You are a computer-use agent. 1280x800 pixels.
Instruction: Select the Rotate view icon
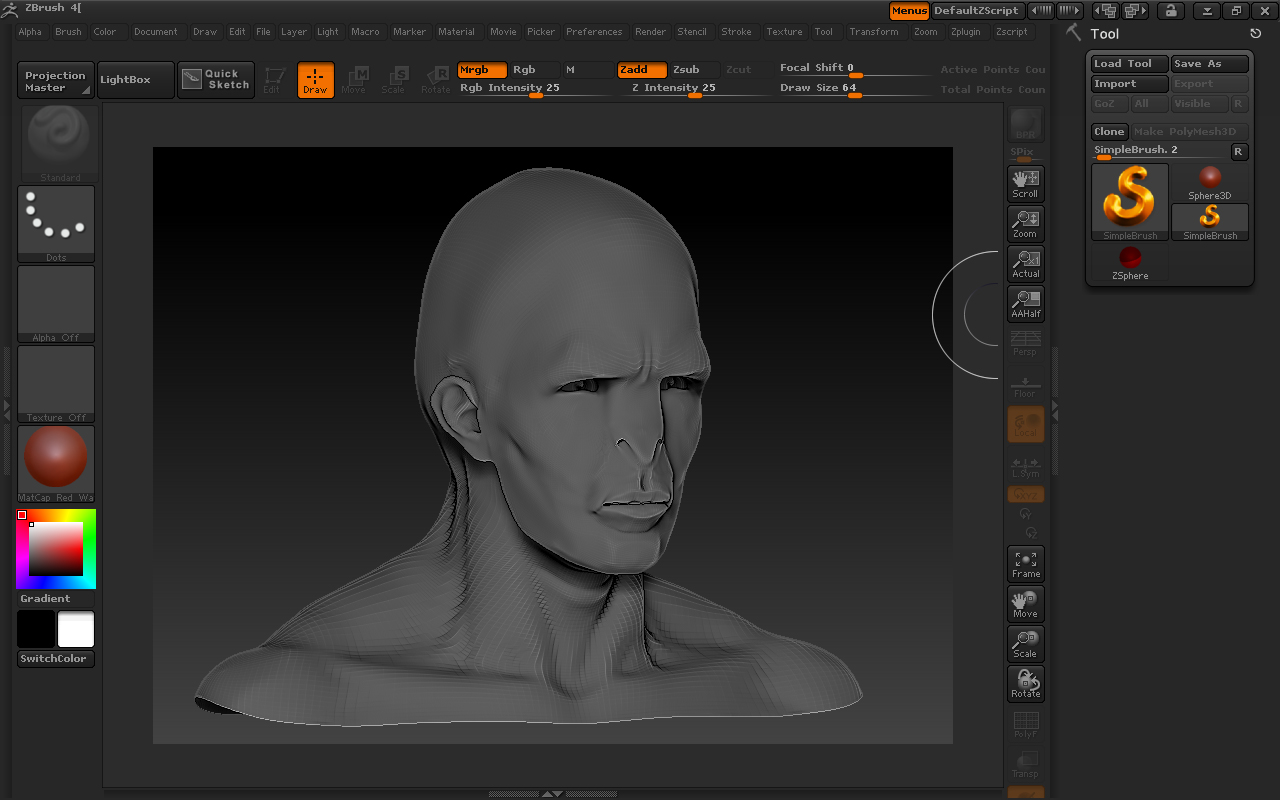pyautogui.click(x=1025, y=683)
